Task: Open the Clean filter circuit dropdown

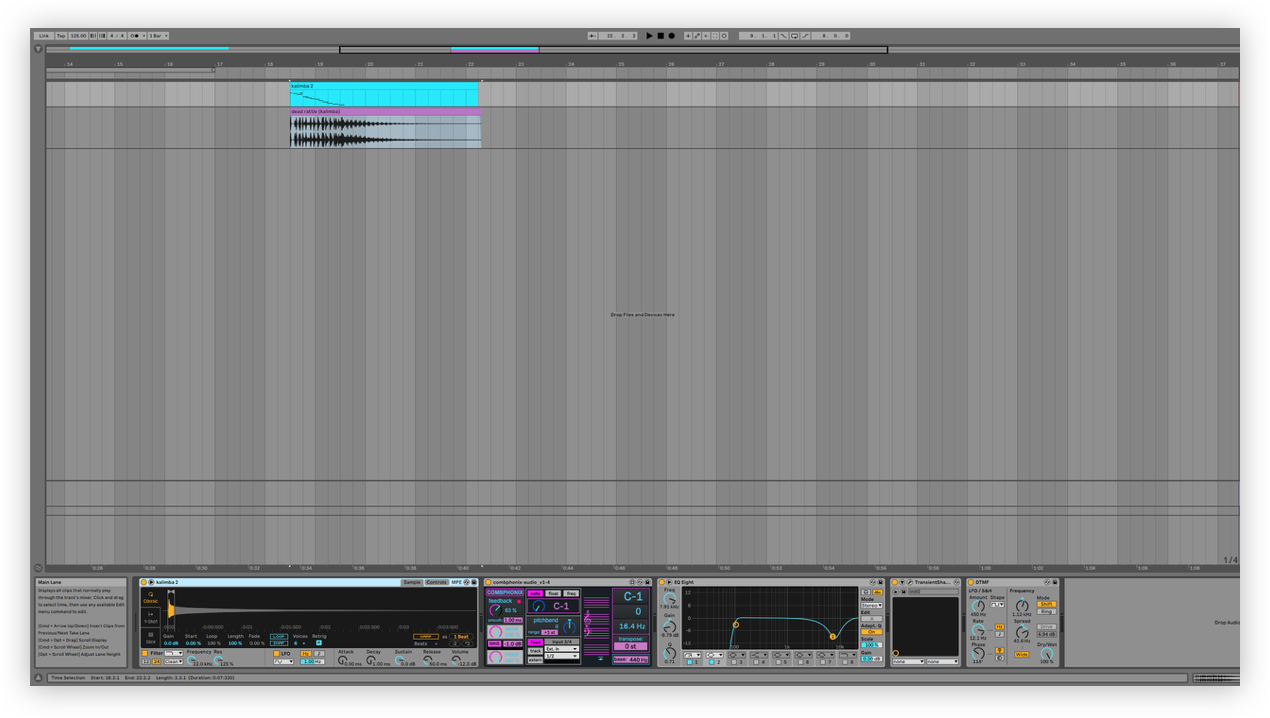Action: coord(173,662)
